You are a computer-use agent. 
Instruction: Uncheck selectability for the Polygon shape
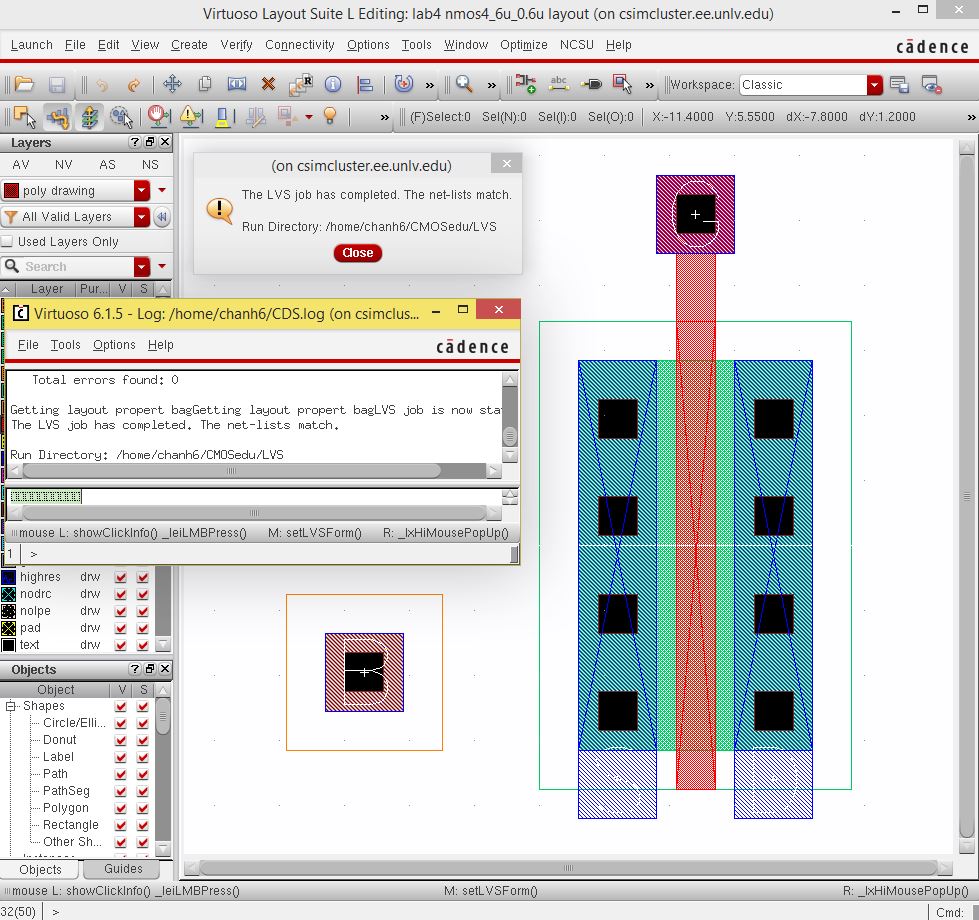coord(142,808)
